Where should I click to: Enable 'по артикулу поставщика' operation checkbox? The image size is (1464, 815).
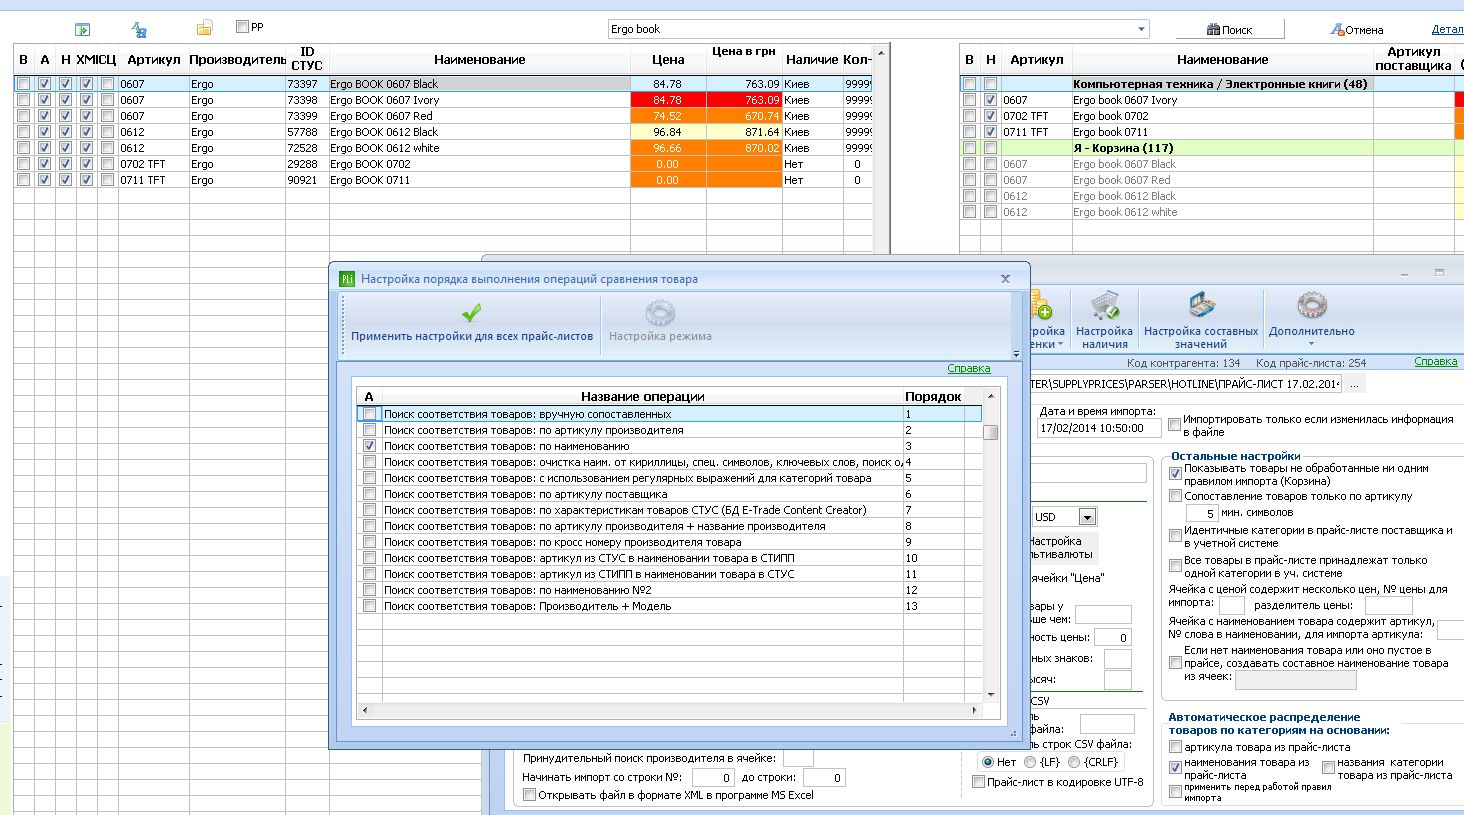tap(369, 494)
